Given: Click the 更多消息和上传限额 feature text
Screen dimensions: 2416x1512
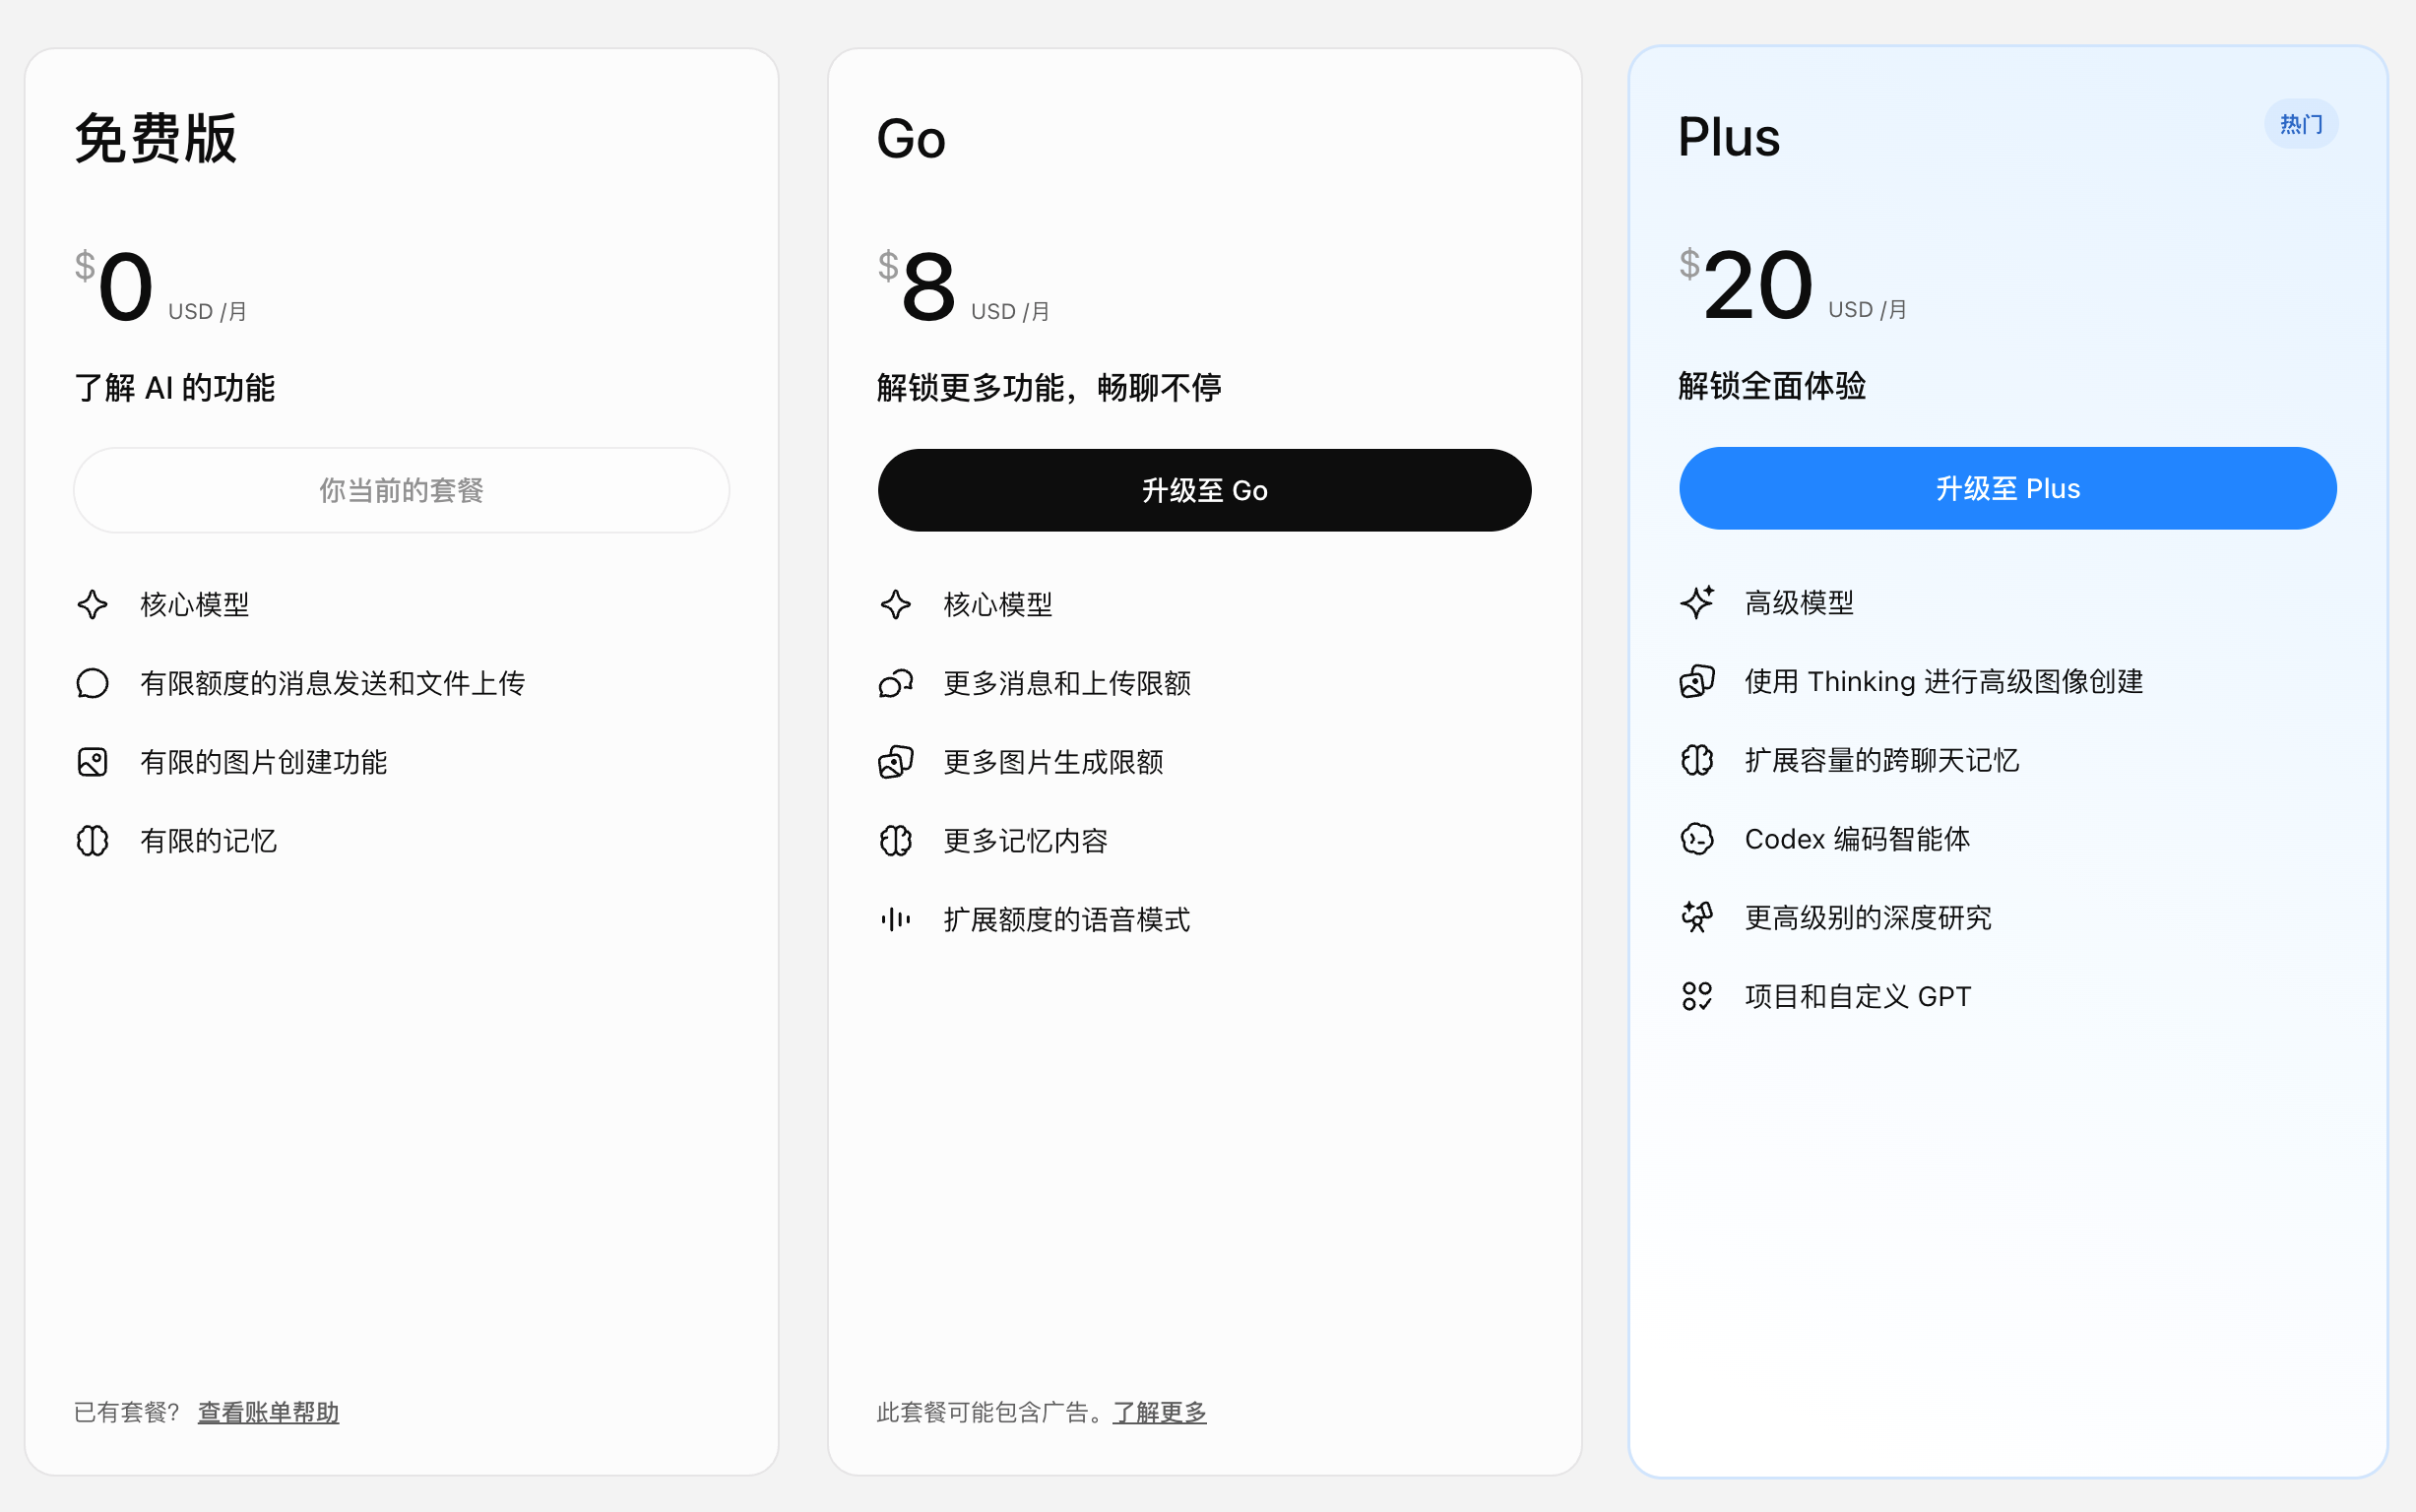Looking at the screenshot, I should (1067, 683).
